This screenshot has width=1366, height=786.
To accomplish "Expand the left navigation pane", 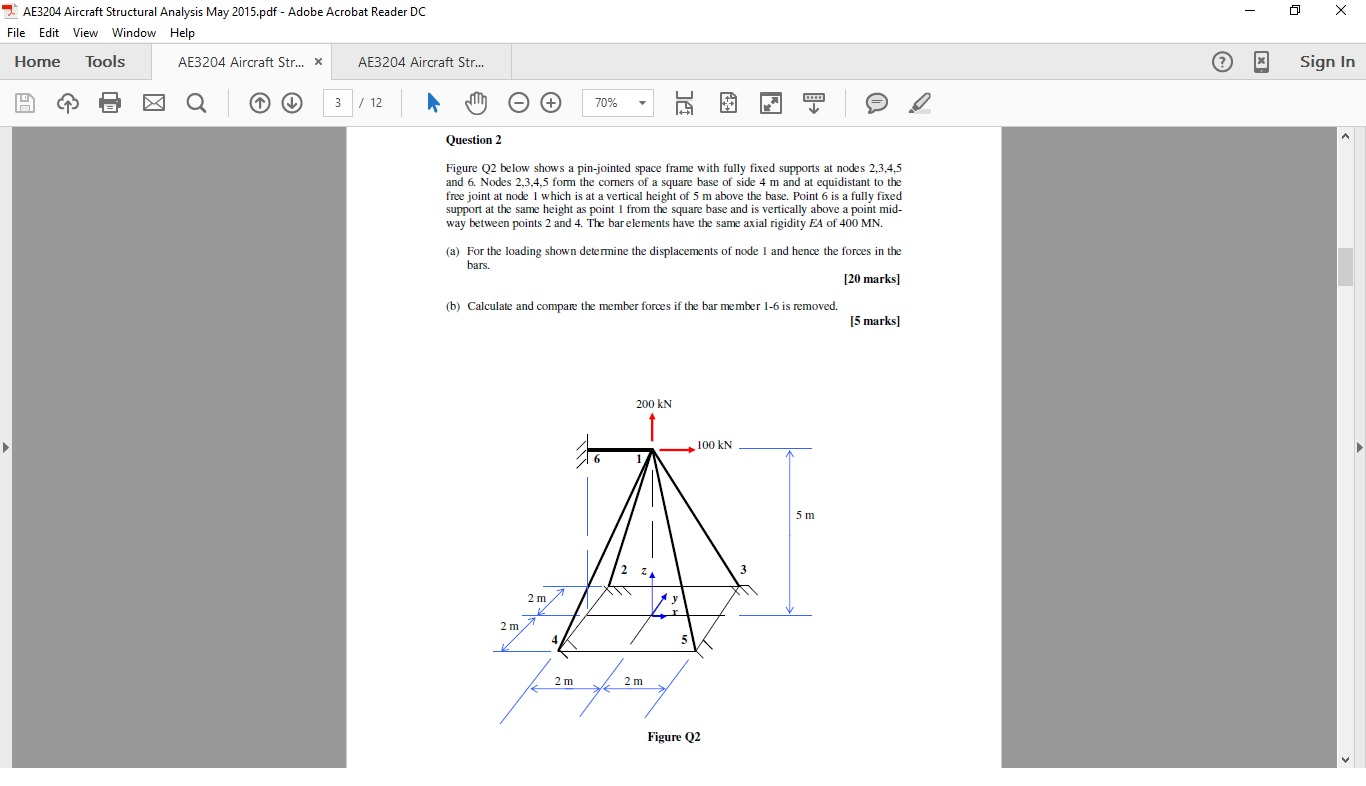I will 7,448.
